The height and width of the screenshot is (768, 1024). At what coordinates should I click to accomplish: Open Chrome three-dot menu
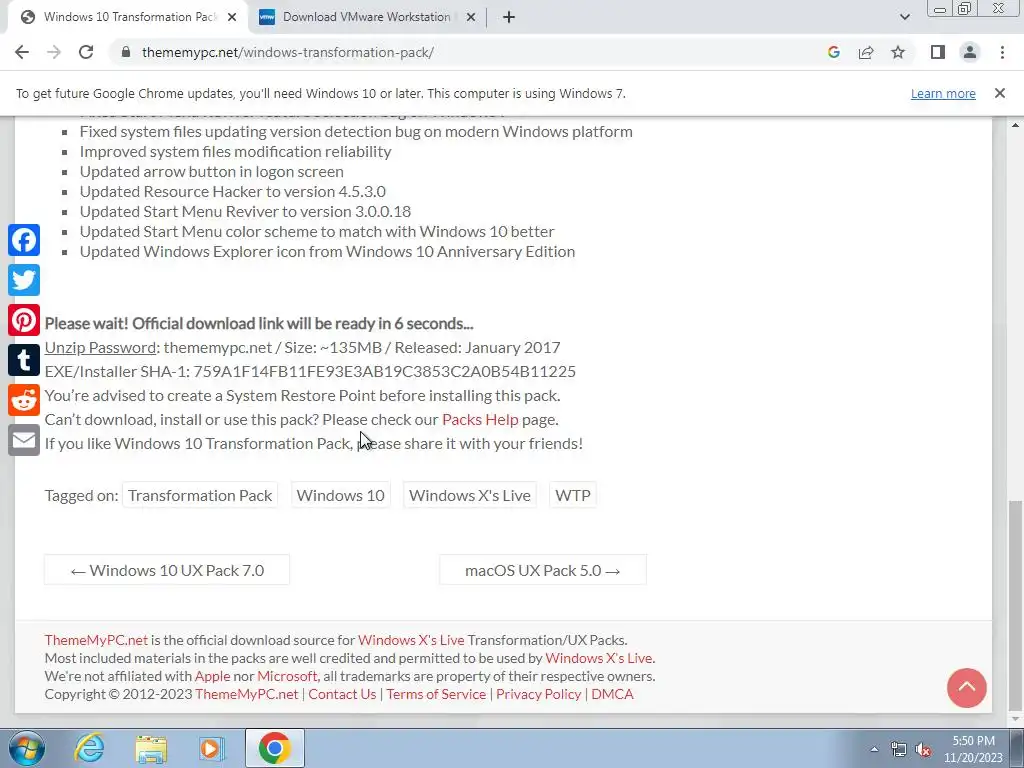[1002, 52]
